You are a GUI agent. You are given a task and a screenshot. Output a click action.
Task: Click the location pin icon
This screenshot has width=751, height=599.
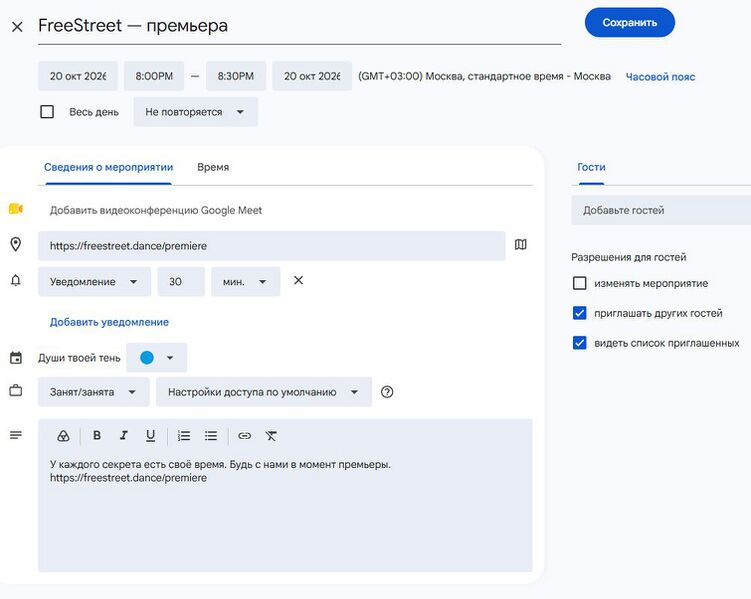pyautogui.click(x=16, y=245)
